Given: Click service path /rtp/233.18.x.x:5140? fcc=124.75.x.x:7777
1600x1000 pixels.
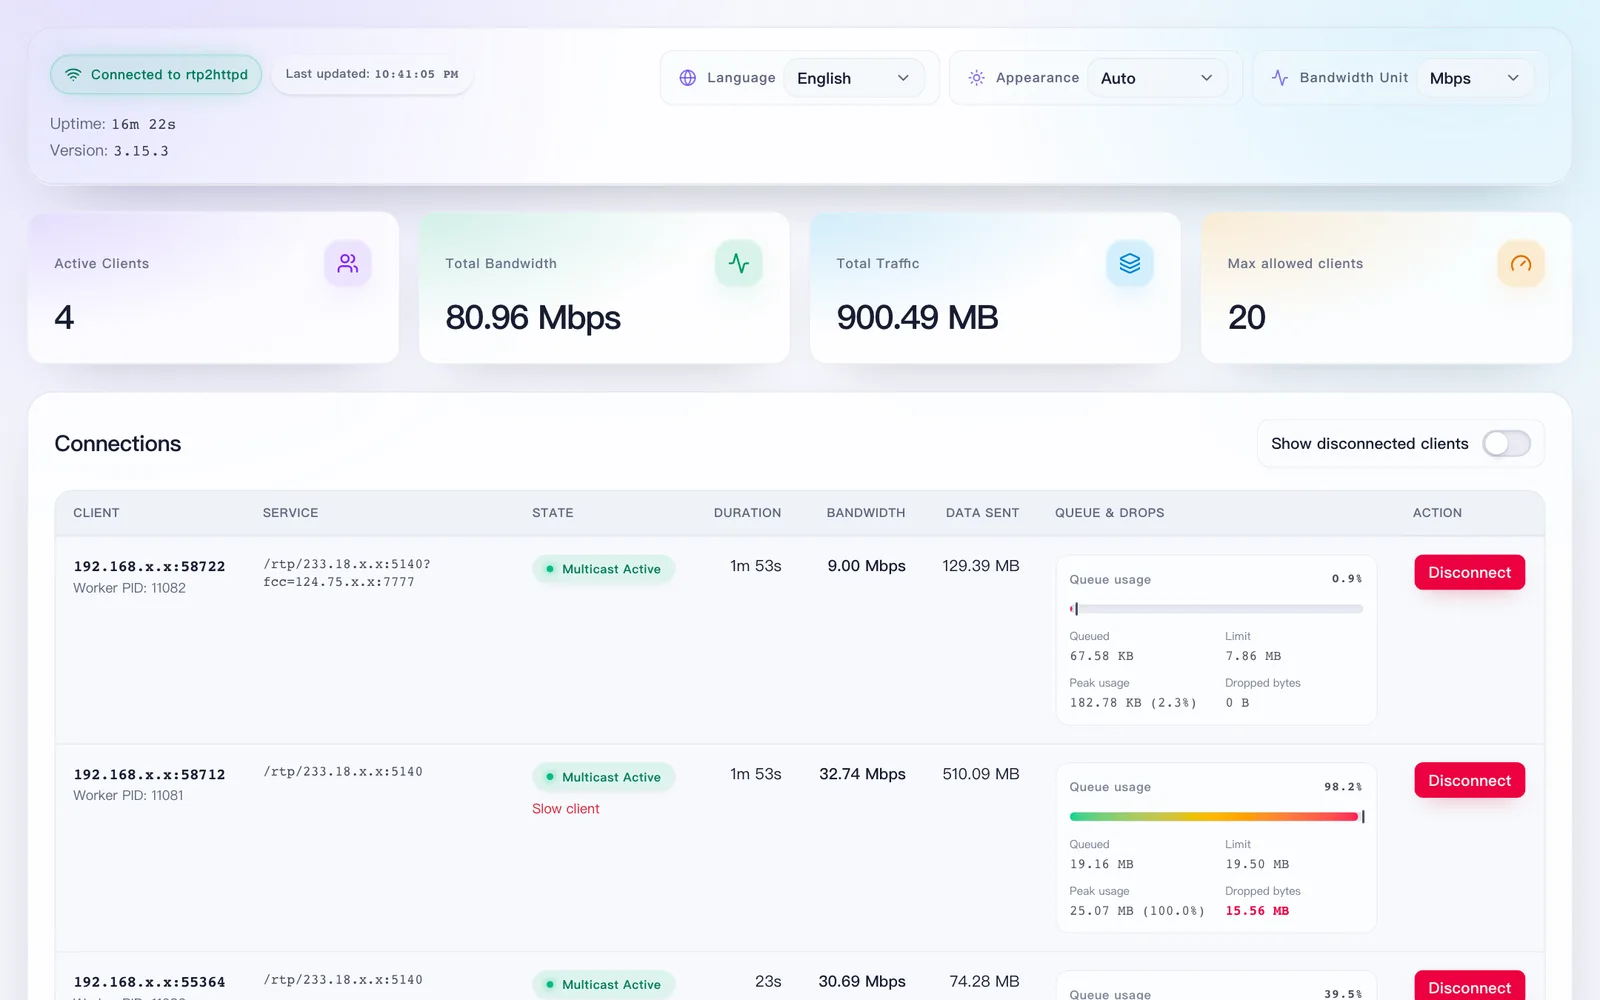Looking at the screenshot, I should [x=347, y=573].
